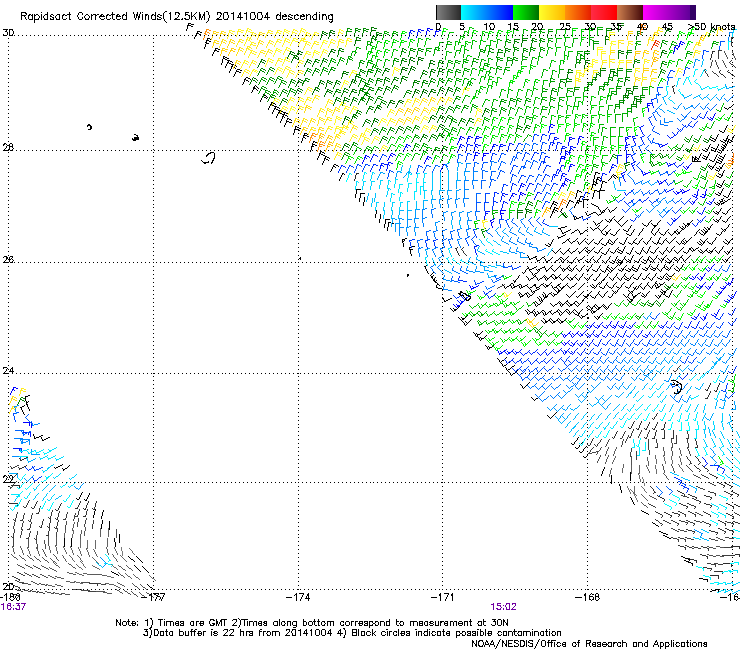Click the NOAA/NESDIS credit text
The height and width of the screenshot is (650, 740).
click(x=589, y=644)
